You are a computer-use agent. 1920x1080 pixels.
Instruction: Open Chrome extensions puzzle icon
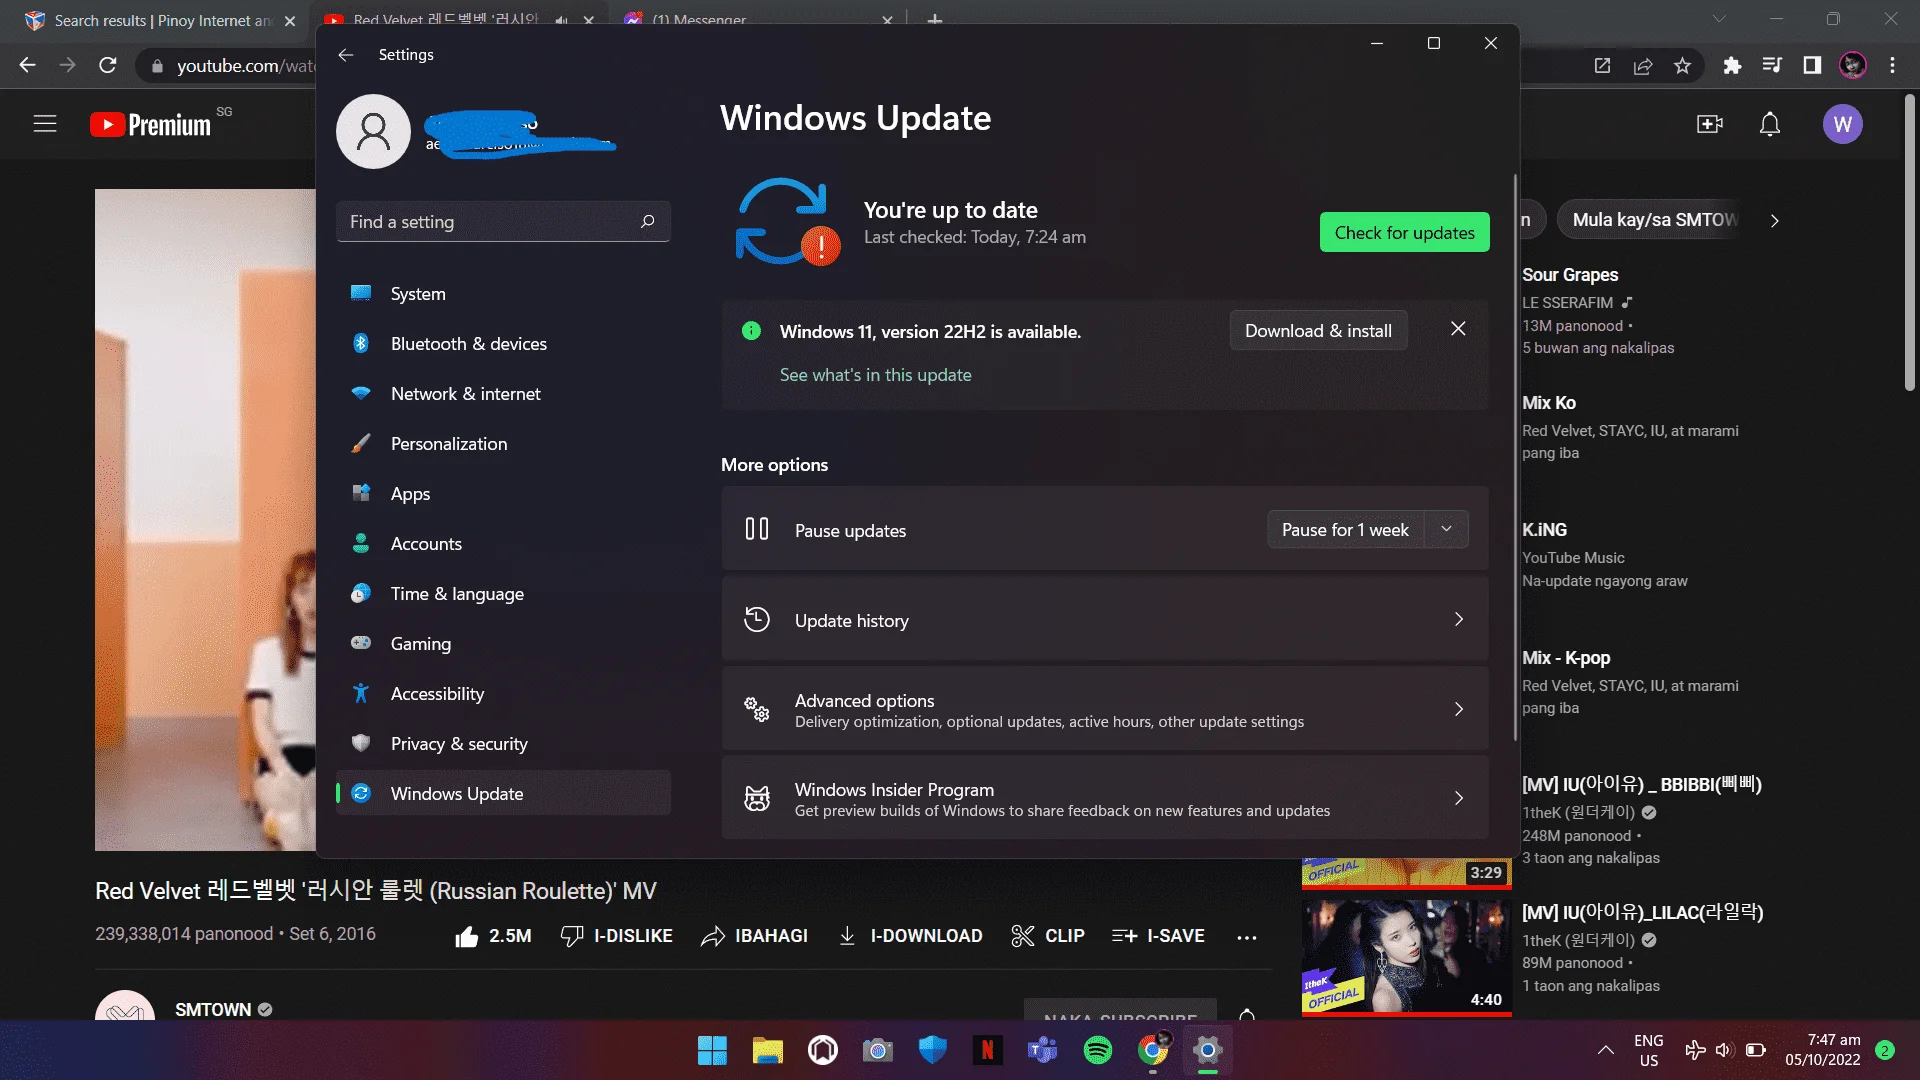pyautogui.click(x=1732, y=66)
